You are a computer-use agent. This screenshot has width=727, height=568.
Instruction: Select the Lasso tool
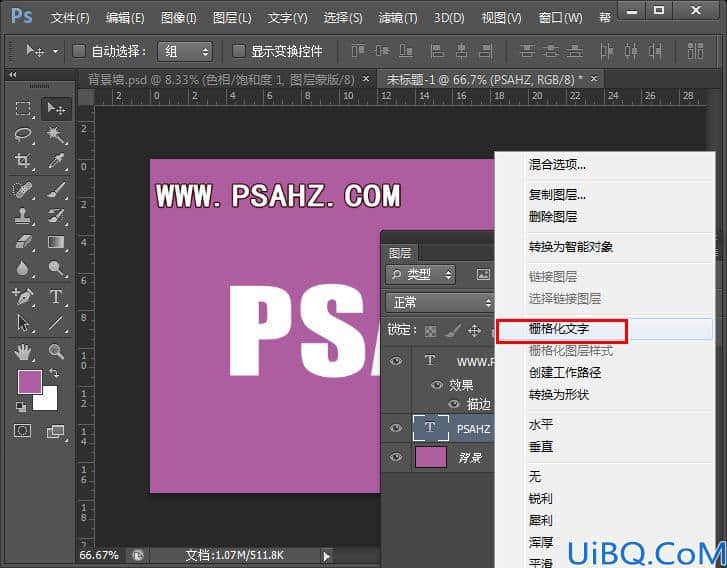click(23, 135)
